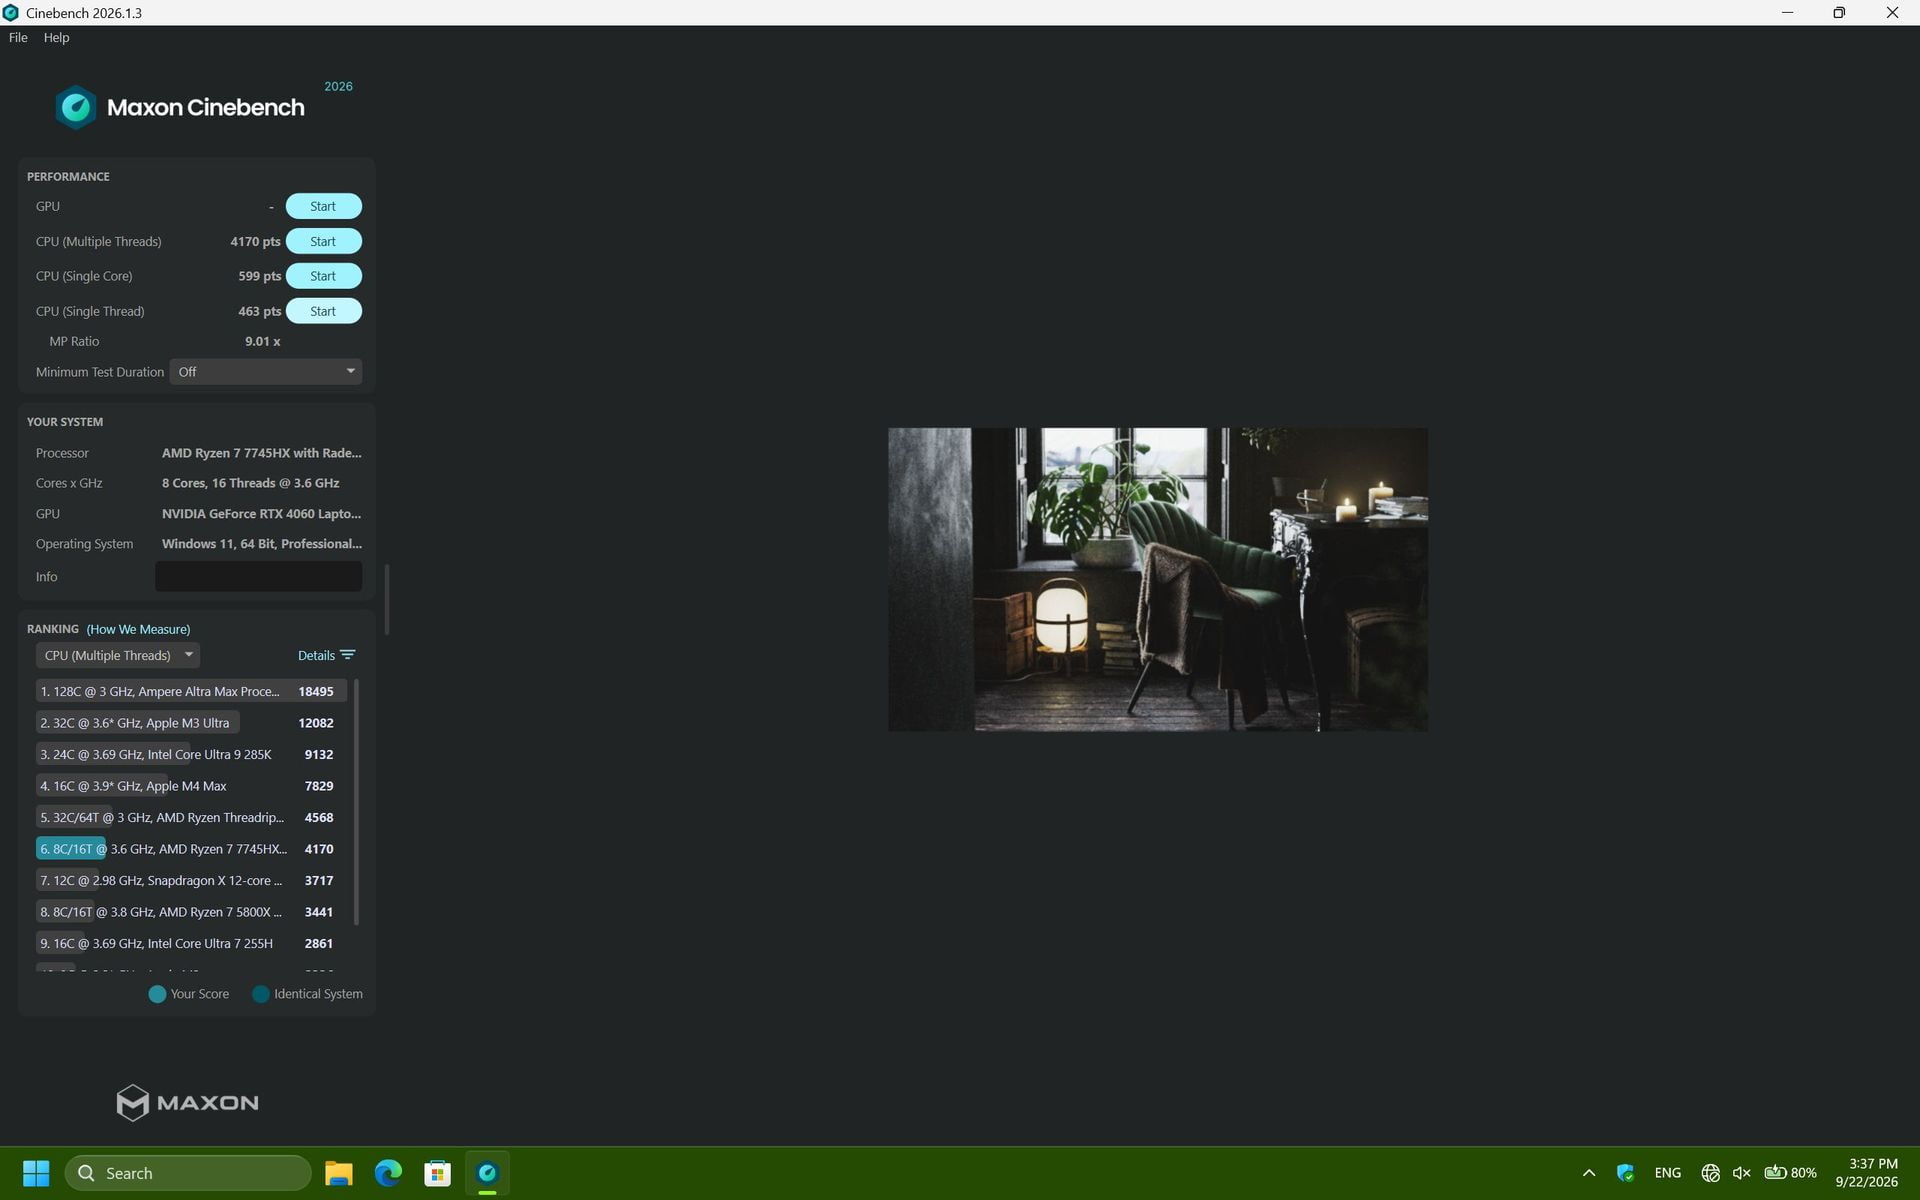Click the ENG language indicator
This screenshot has height=1200, width=1920.
point(1667,1173)
